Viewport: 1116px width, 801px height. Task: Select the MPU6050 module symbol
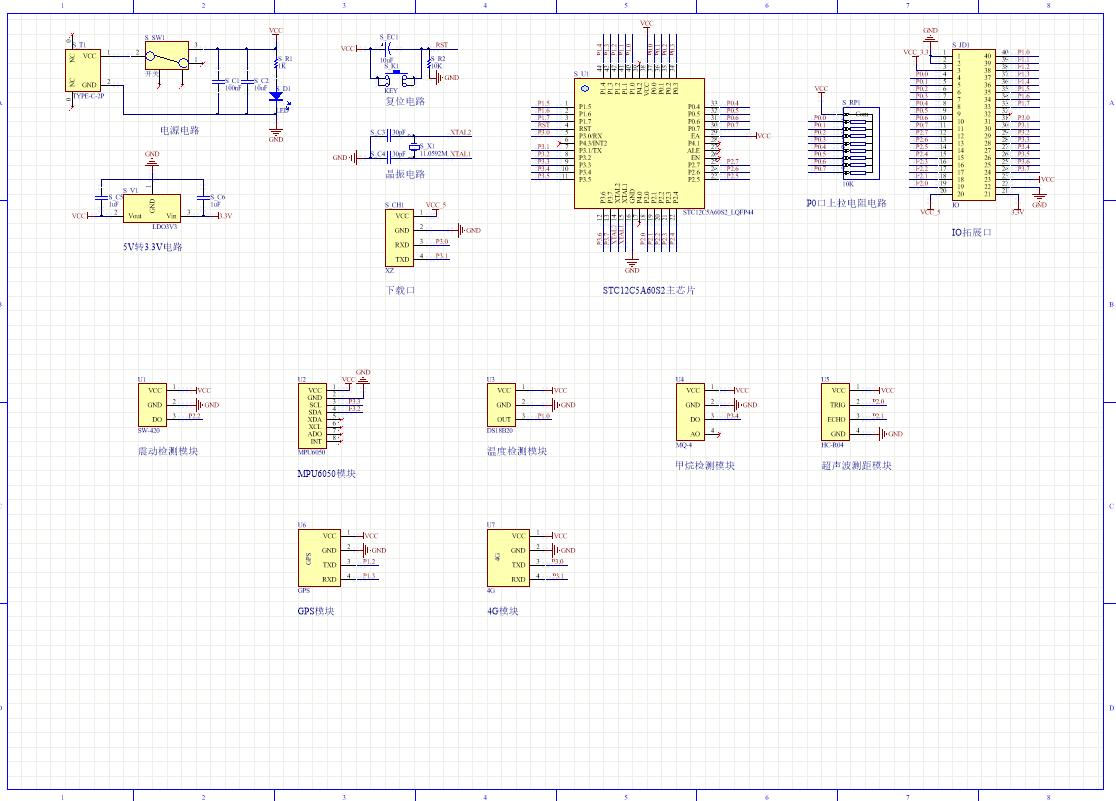pyautogui.click(x=314, y=415)
